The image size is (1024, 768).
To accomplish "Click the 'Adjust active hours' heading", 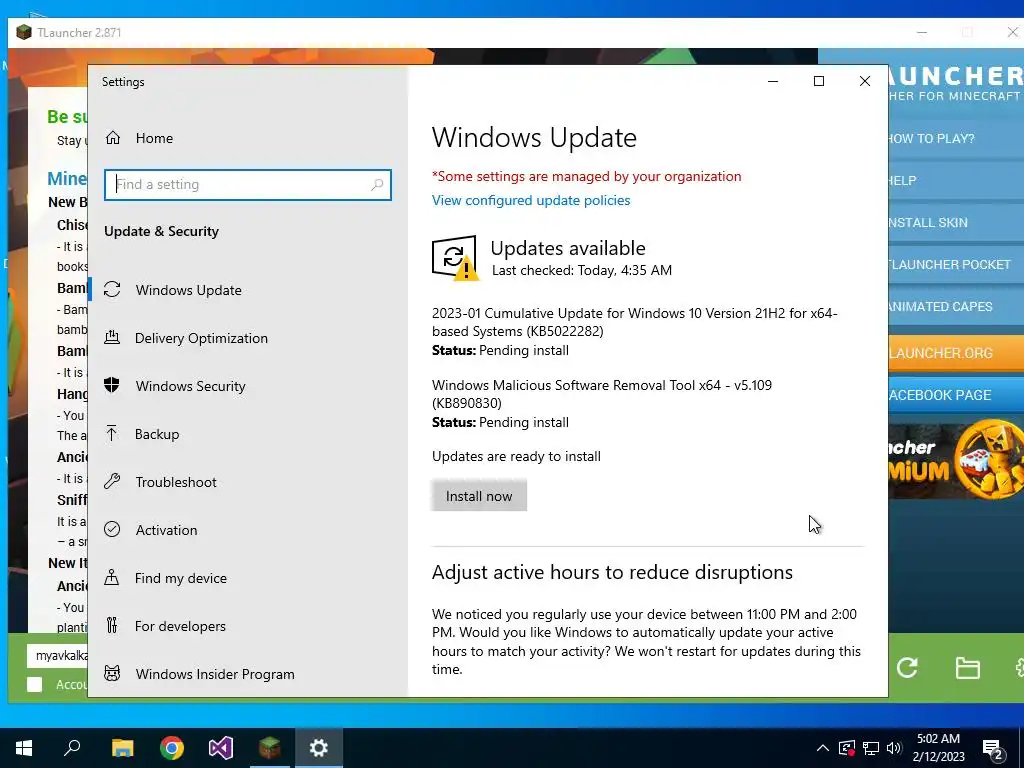I will (x=612, y=572).
